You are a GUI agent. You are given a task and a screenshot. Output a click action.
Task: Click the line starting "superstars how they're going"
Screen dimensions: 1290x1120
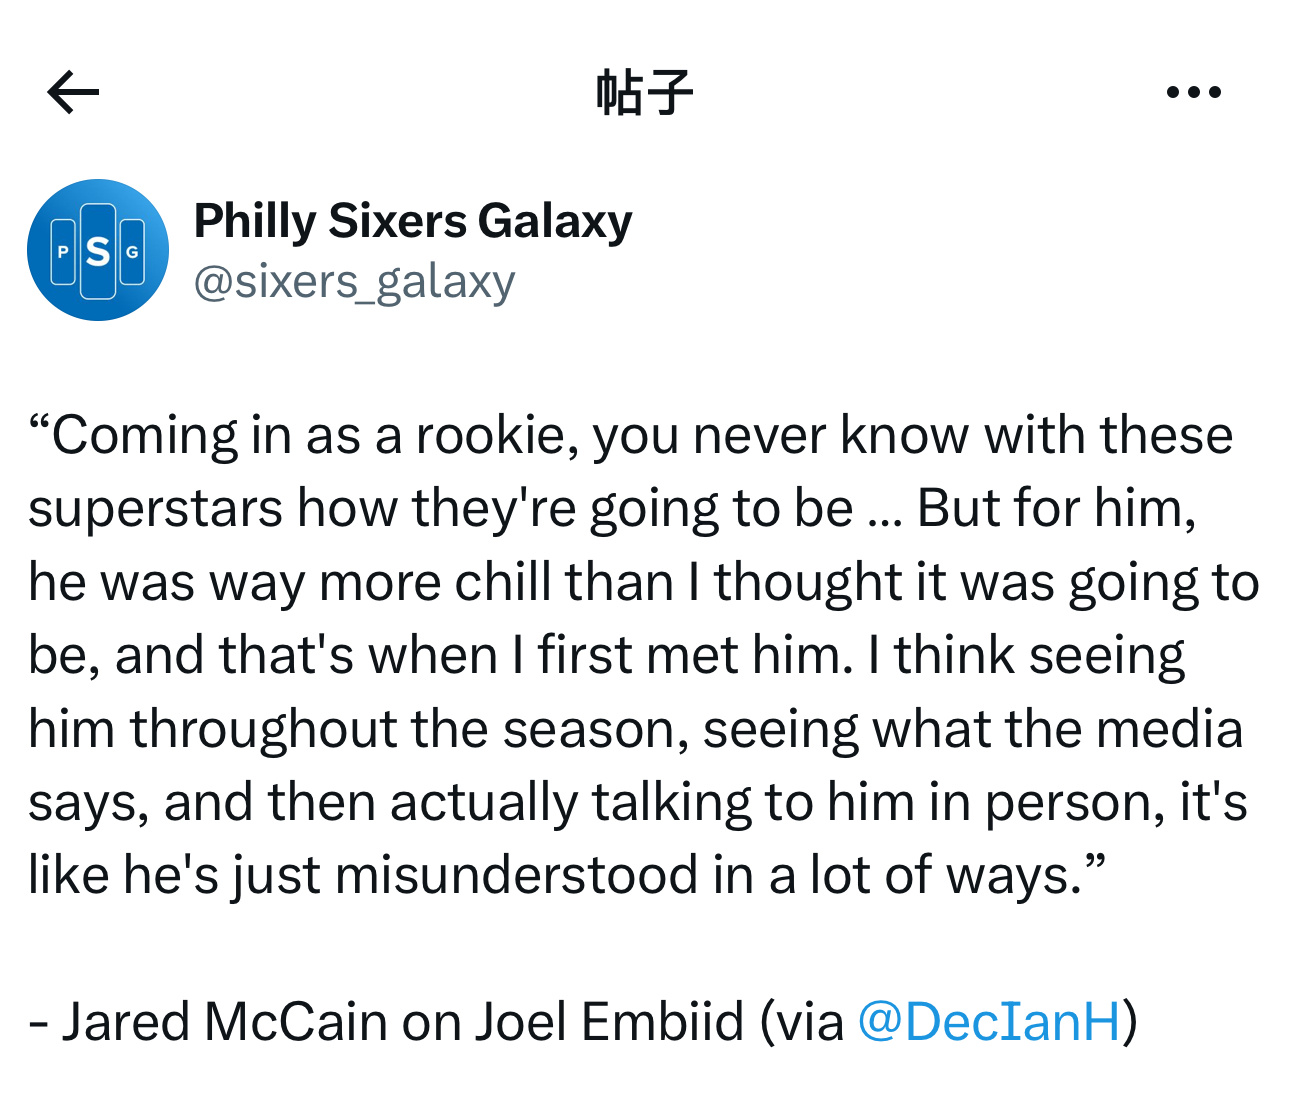(612, 509)
